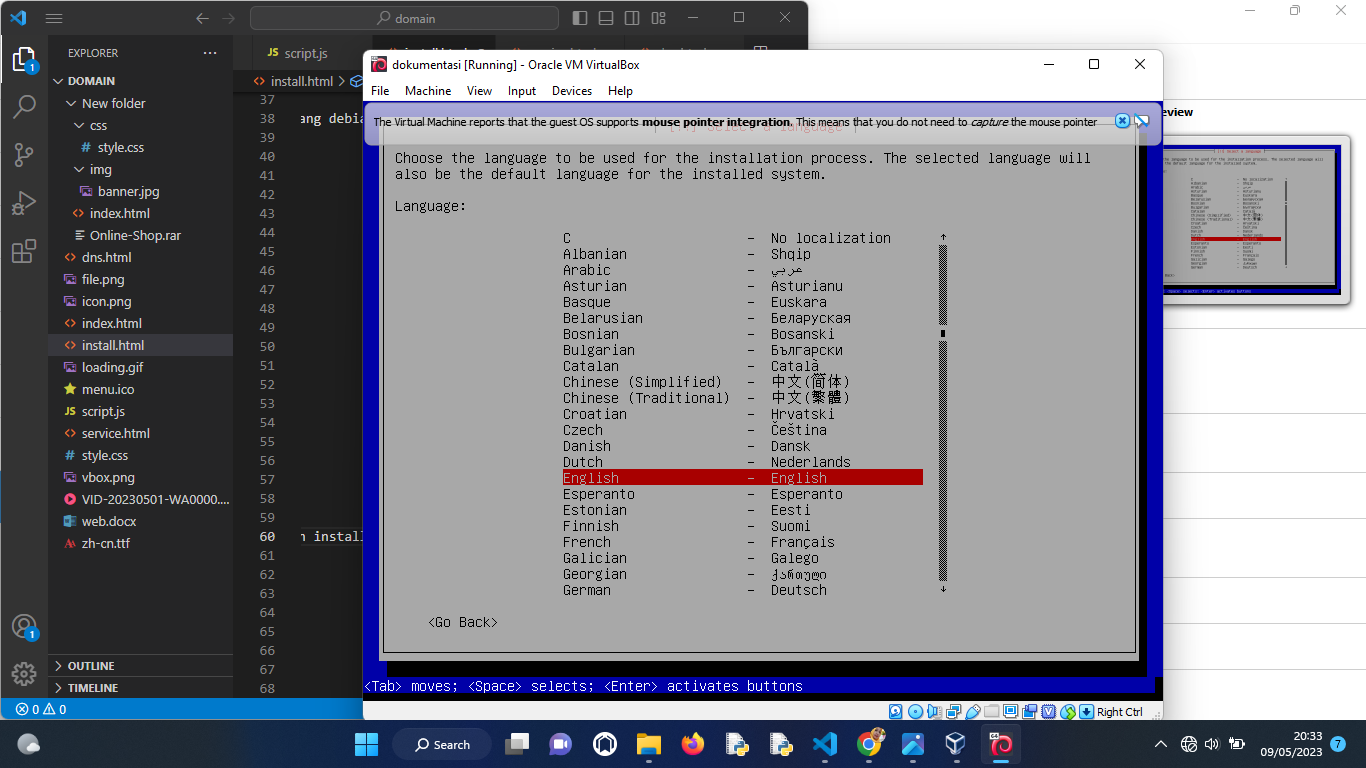The image size is (1366, 768).
Task: Open the VS Code hamburger application menu
Action: [54, 18]
